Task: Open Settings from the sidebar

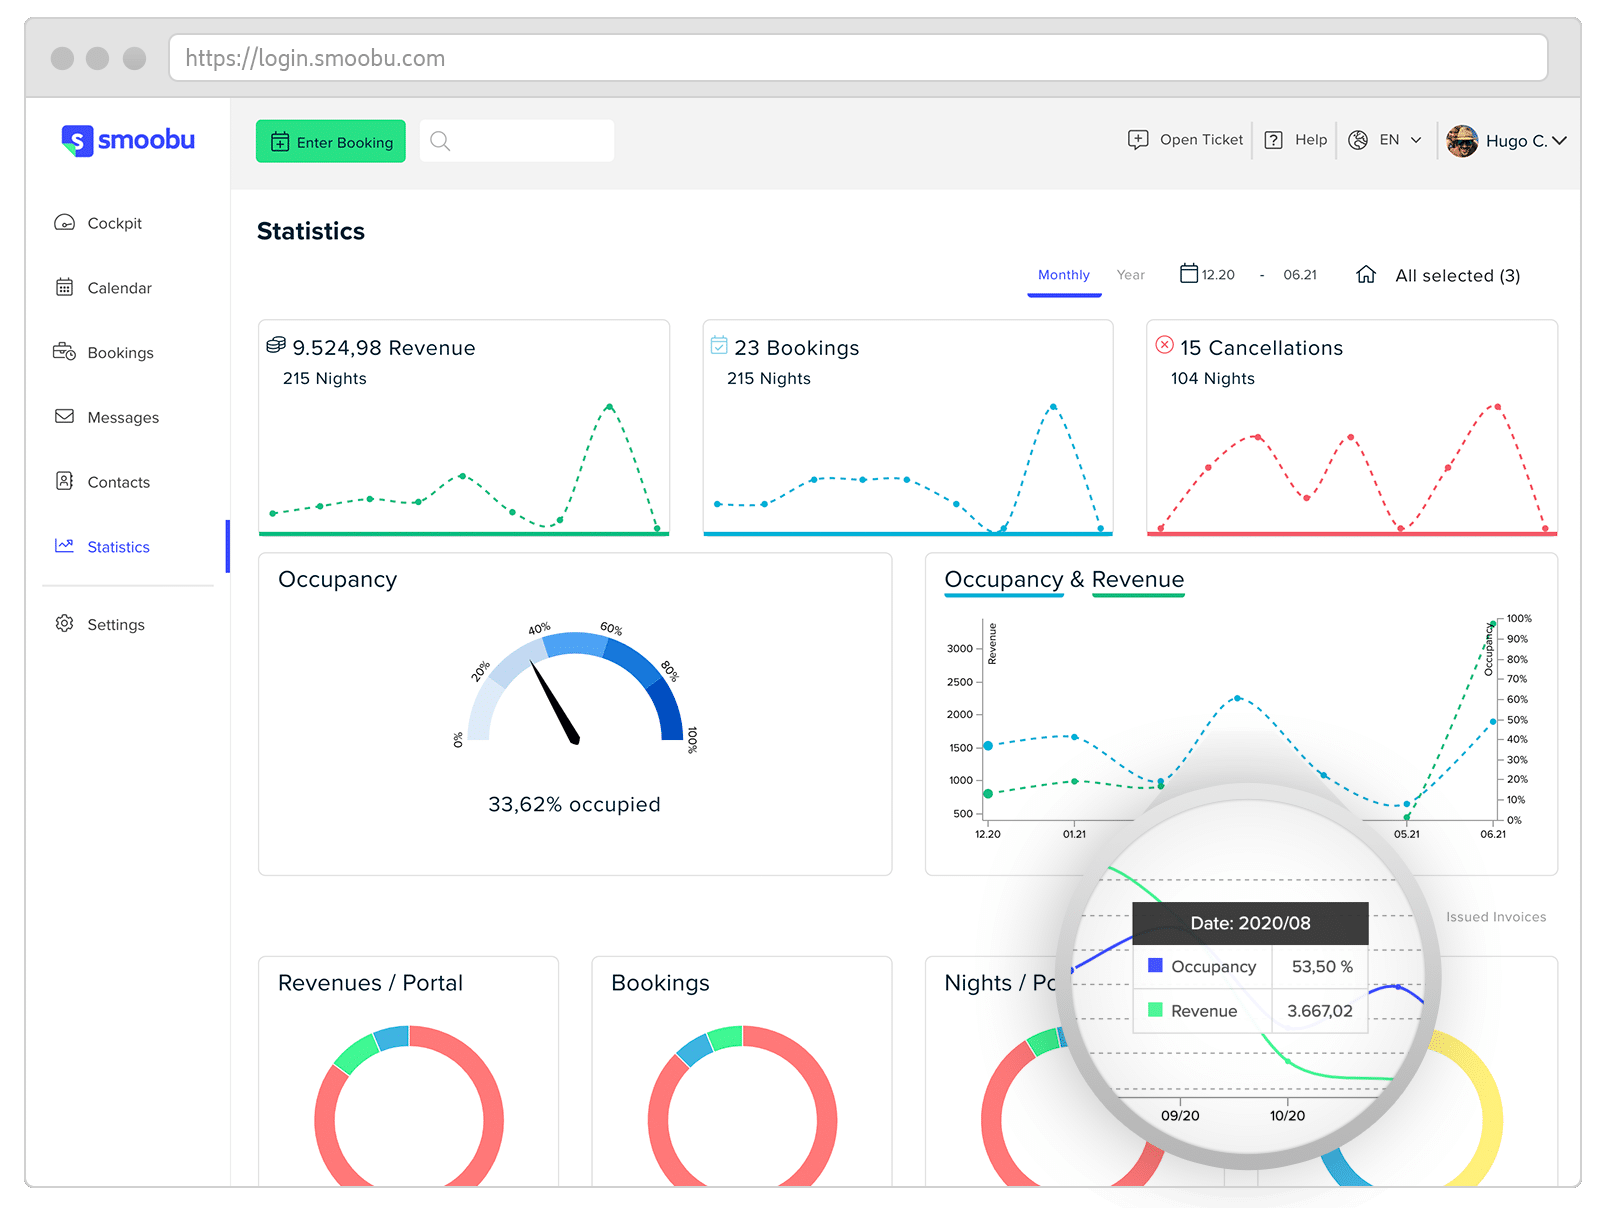Action: point(116,624)
